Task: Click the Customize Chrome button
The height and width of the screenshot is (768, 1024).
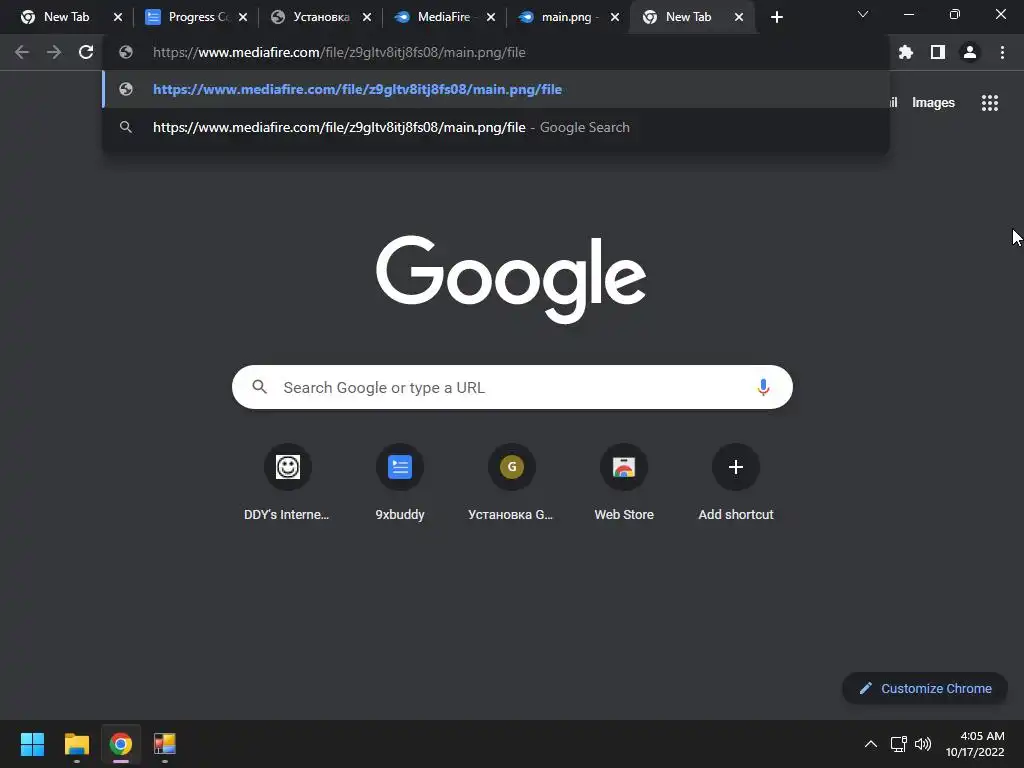Action: coord(925,688)
